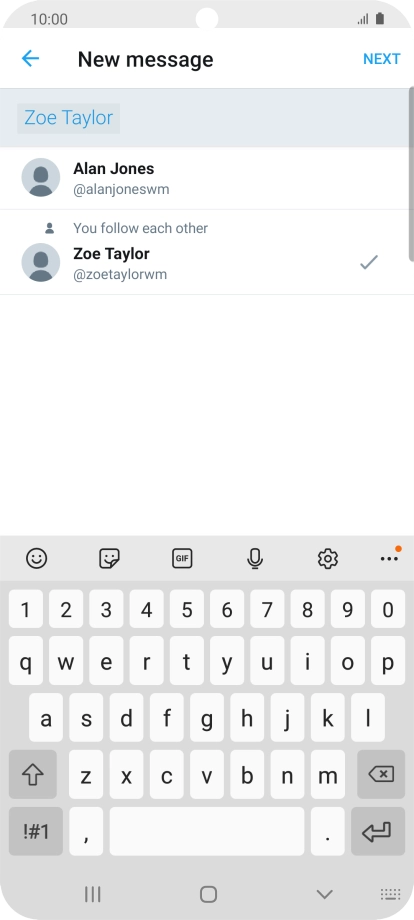
Task: Open Alan Jones profile avatar
Action: click(40, 177)
